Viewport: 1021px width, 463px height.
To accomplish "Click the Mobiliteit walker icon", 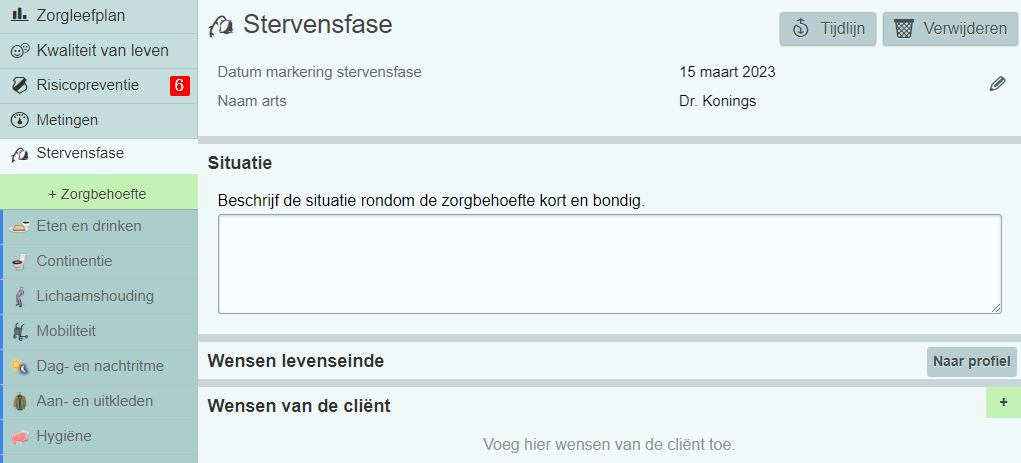I will [x=19, y=331].
